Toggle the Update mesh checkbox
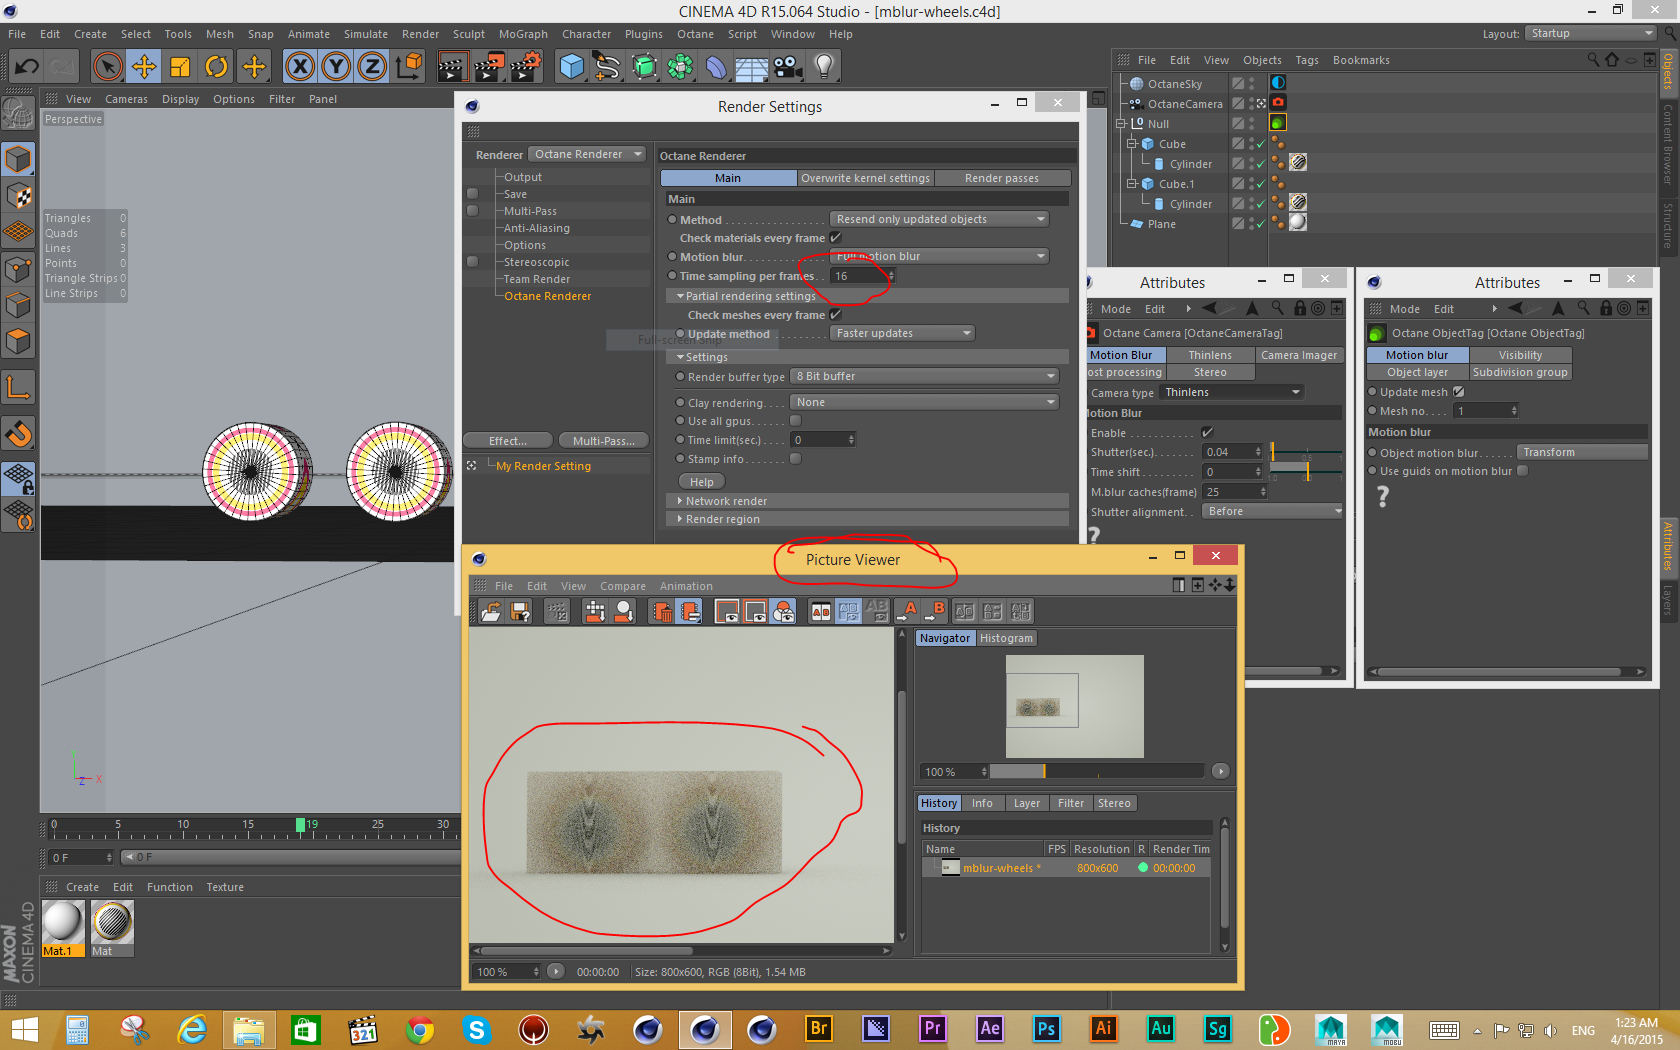The width and height of the screenshot is (1680, 1050). pyautogui.click(x=1459, y=392)
